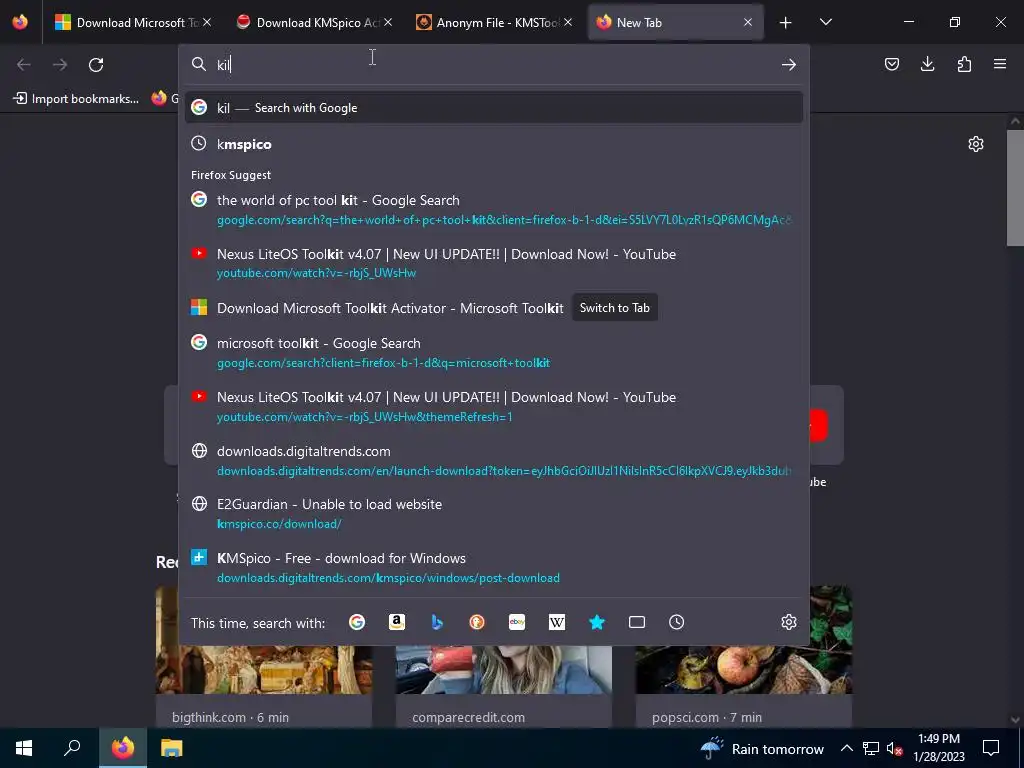
Task: Open Firefox View icon in tab strip
Action: 20,22
